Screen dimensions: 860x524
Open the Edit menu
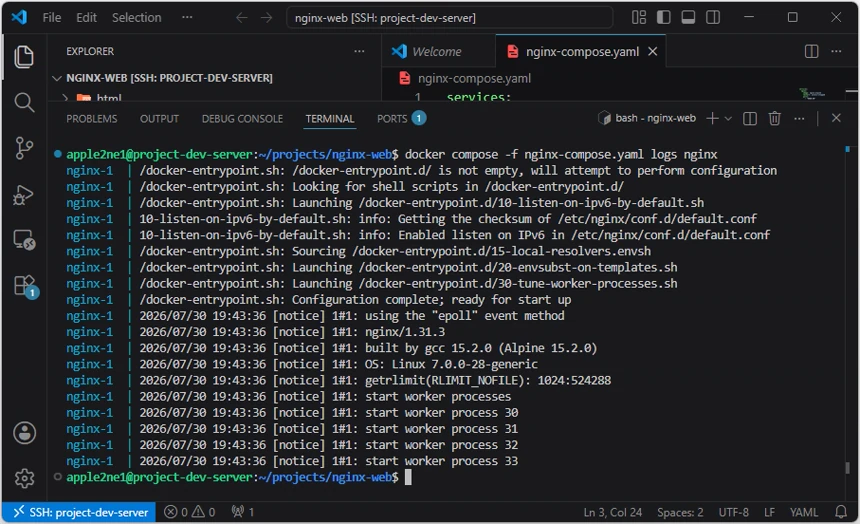[x=86, y=18]
